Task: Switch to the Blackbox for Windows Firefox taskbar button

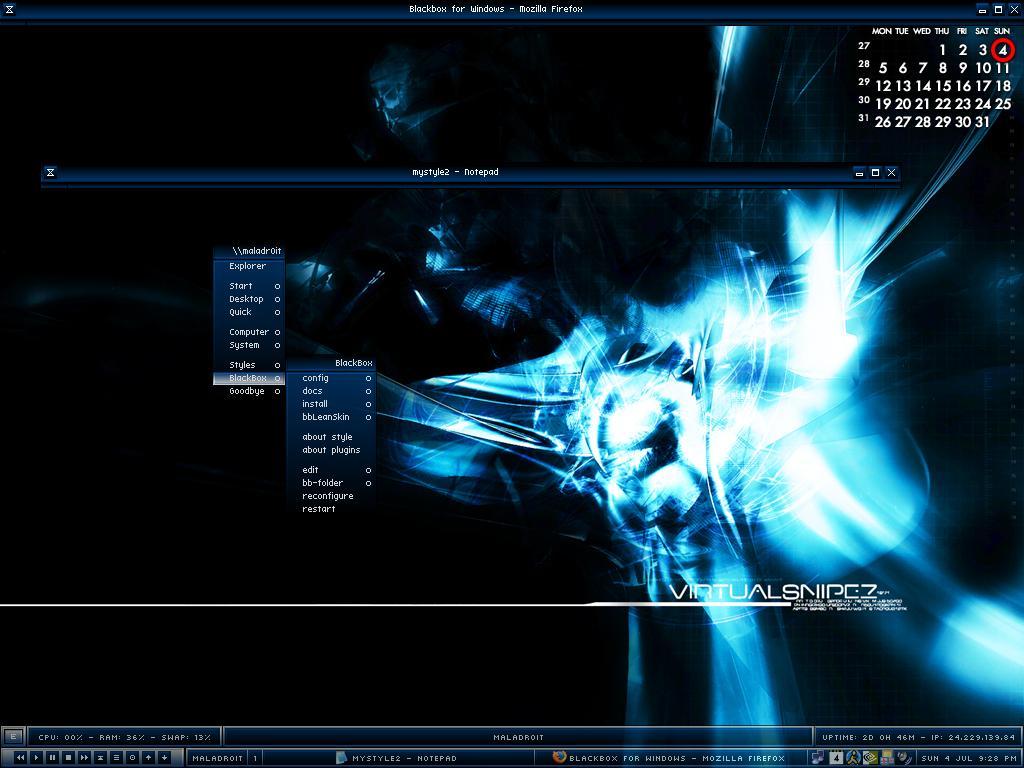Action: (x=669, y=758)
